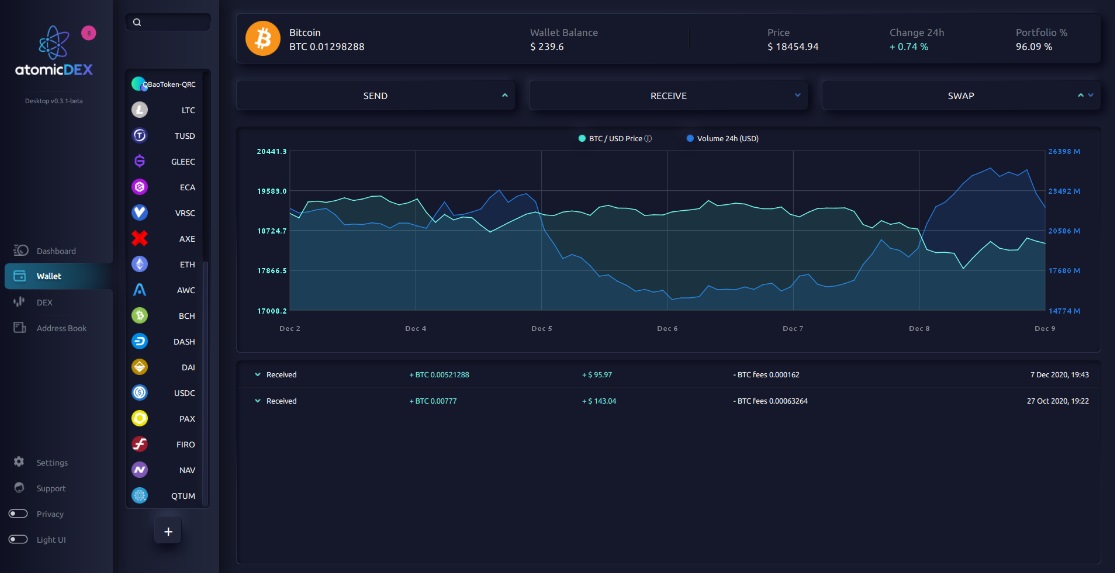Click the RECEIVE button
Viewport: 1115px width, 573px height.
668,95
